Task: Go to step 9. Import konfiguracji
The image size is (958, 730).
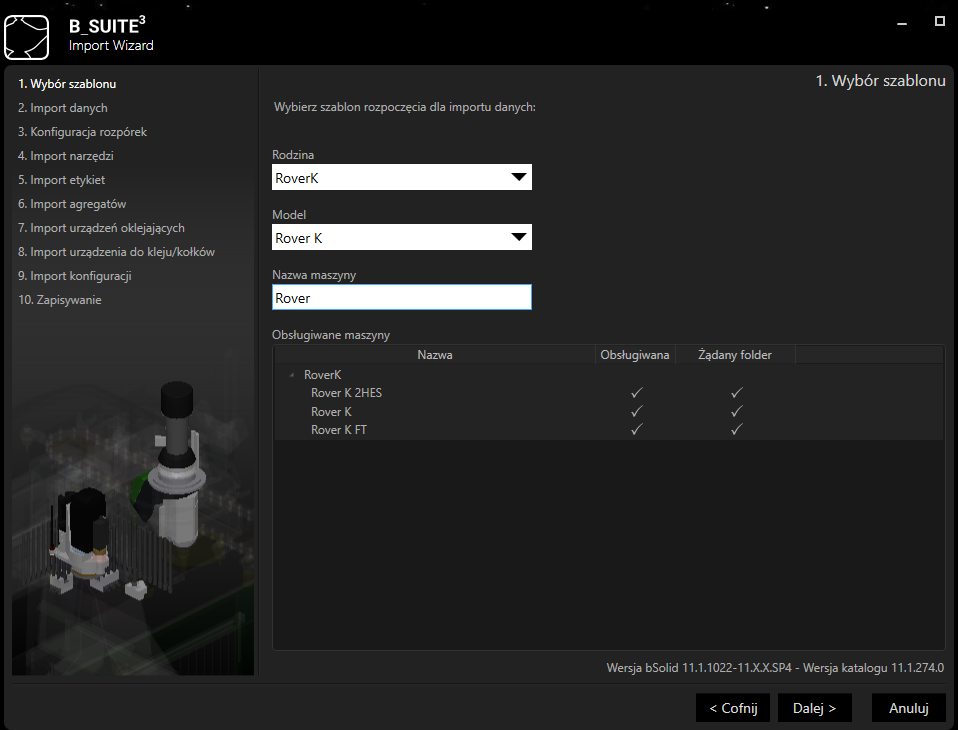Action: (75, 276)
